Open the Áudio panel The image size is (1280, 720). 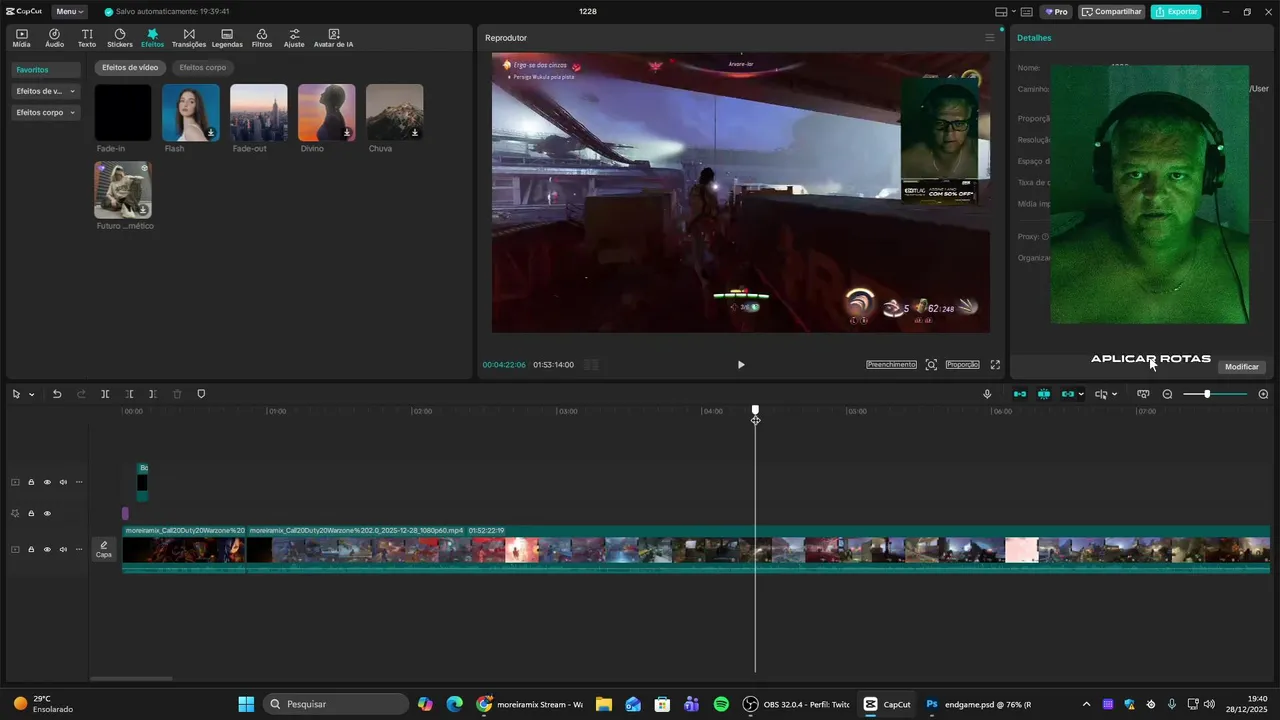click(x=54, y=38)
